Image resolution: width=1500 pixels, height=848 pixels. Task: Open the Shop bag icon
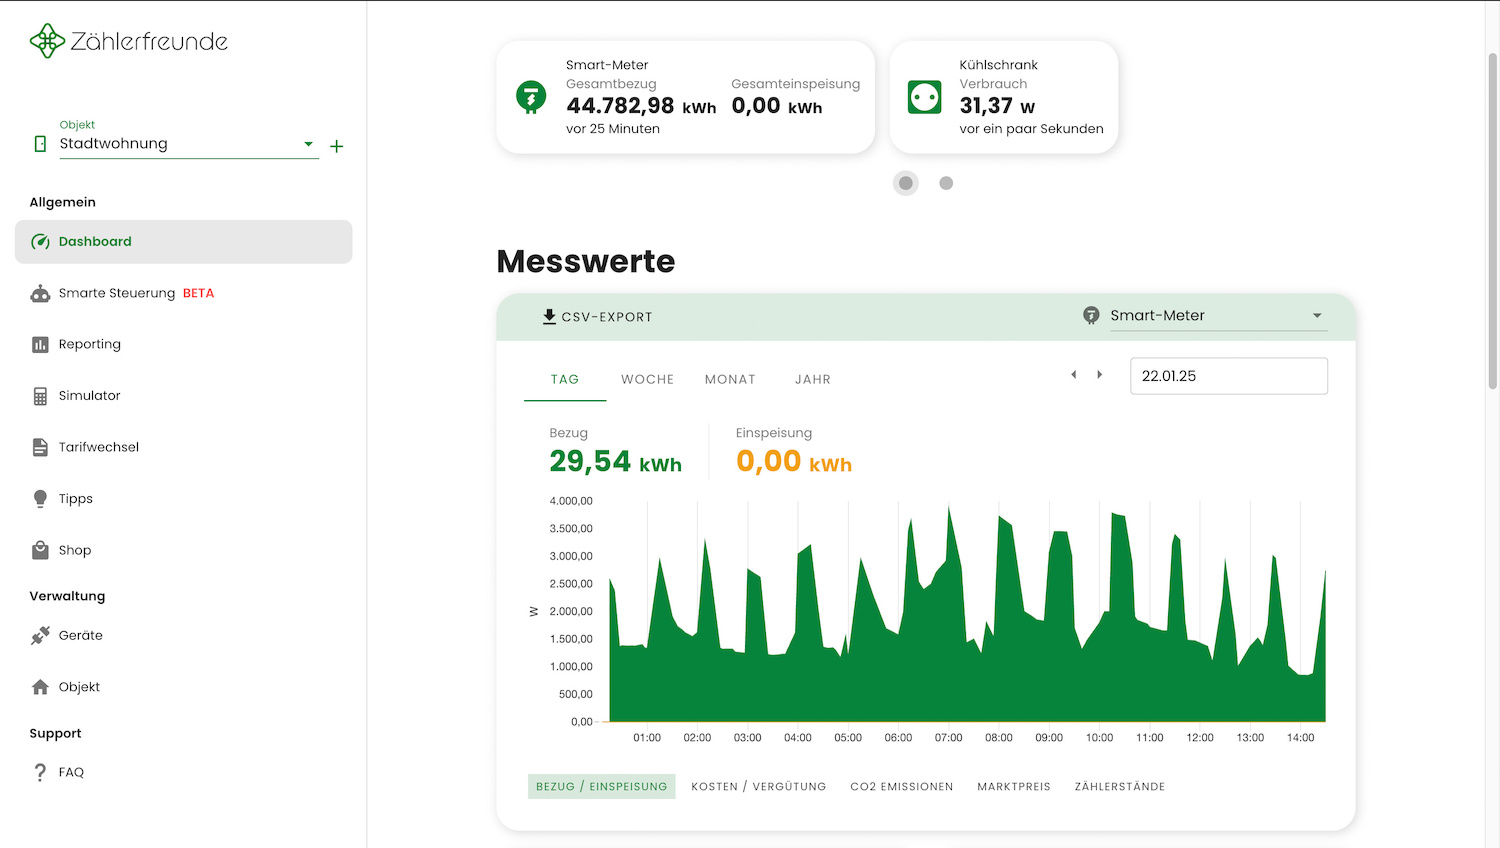click(x=40, y=550)
